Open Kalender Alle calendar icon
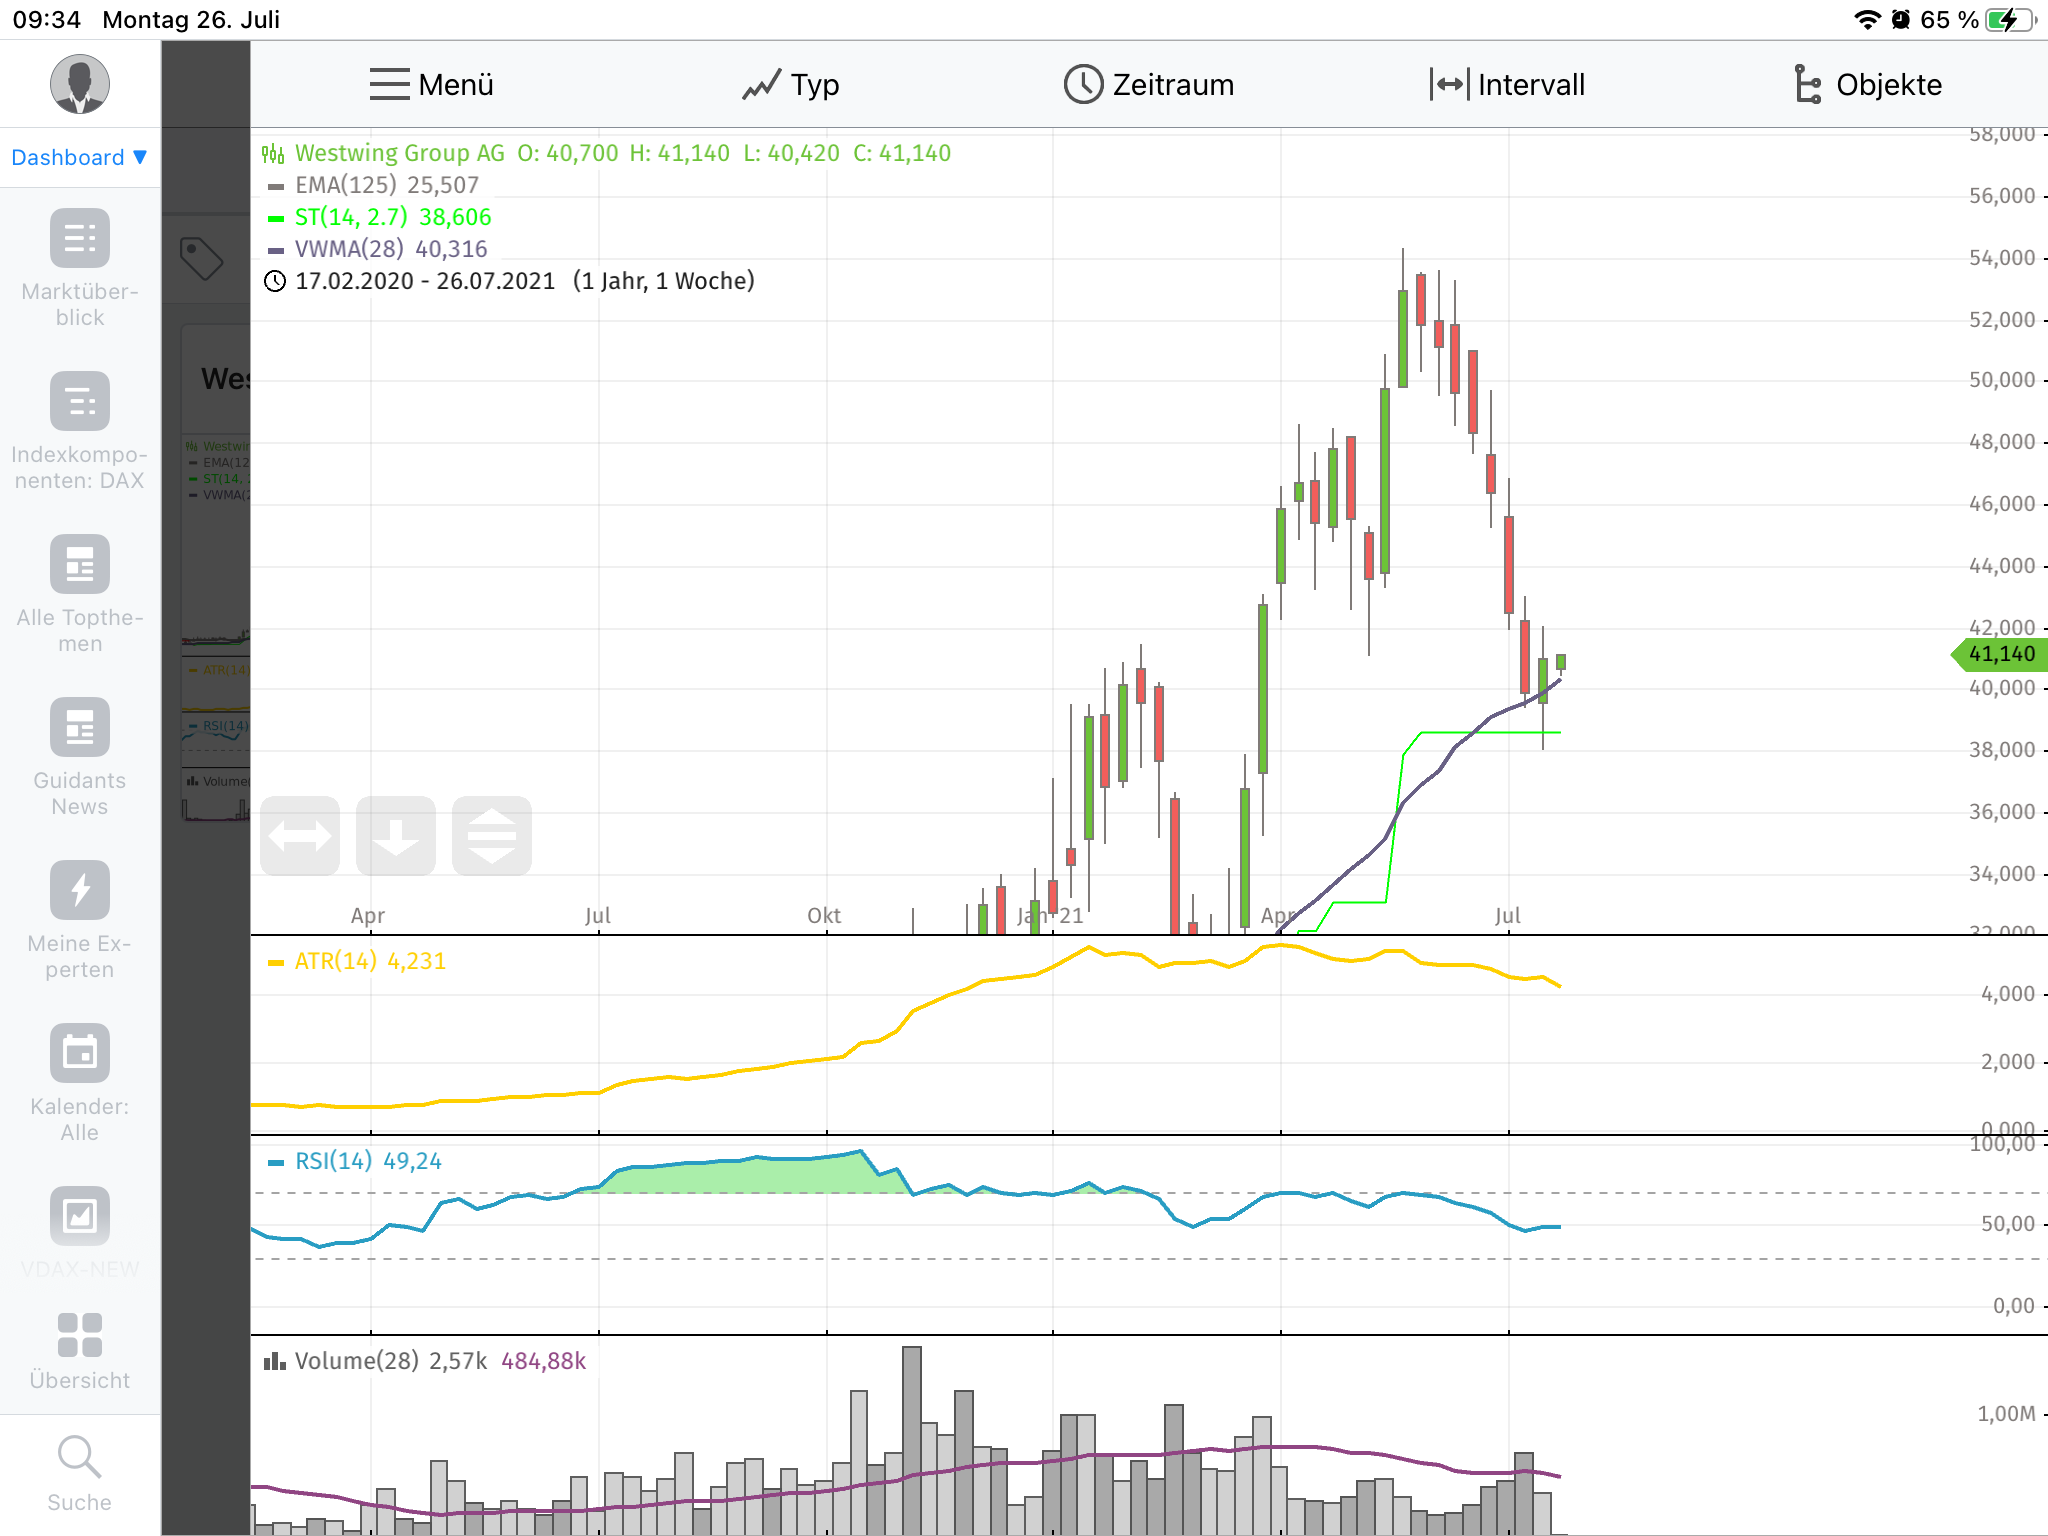 click(x=79, y=1053)
